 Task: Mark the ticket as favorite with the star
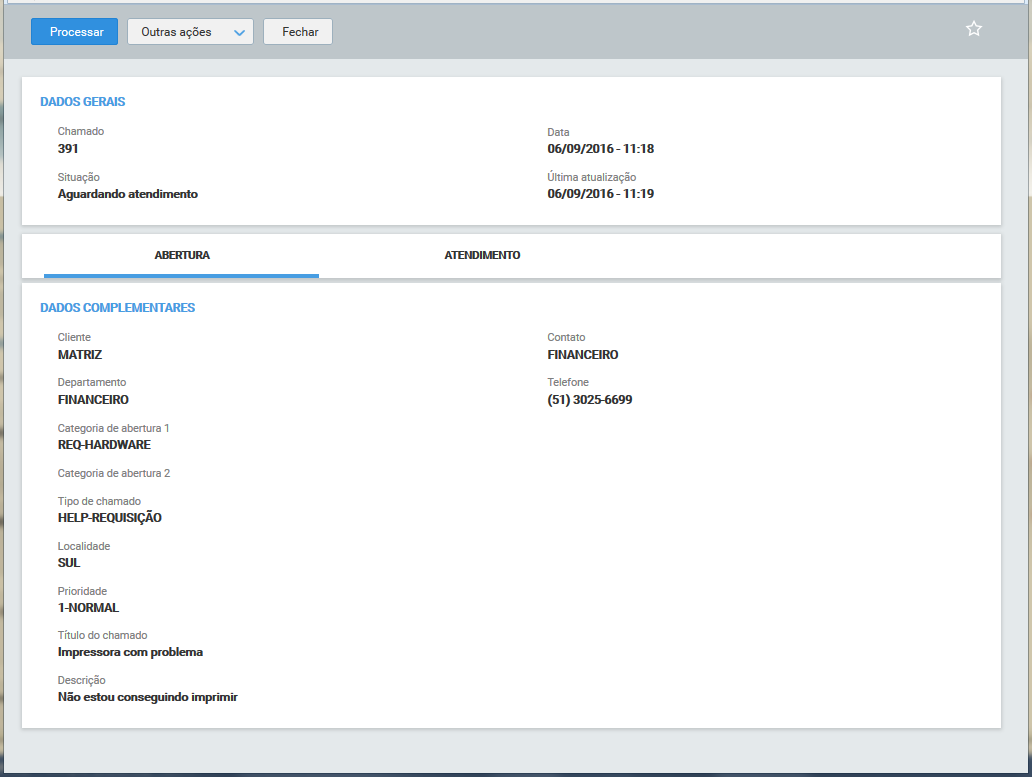[974, 29]
